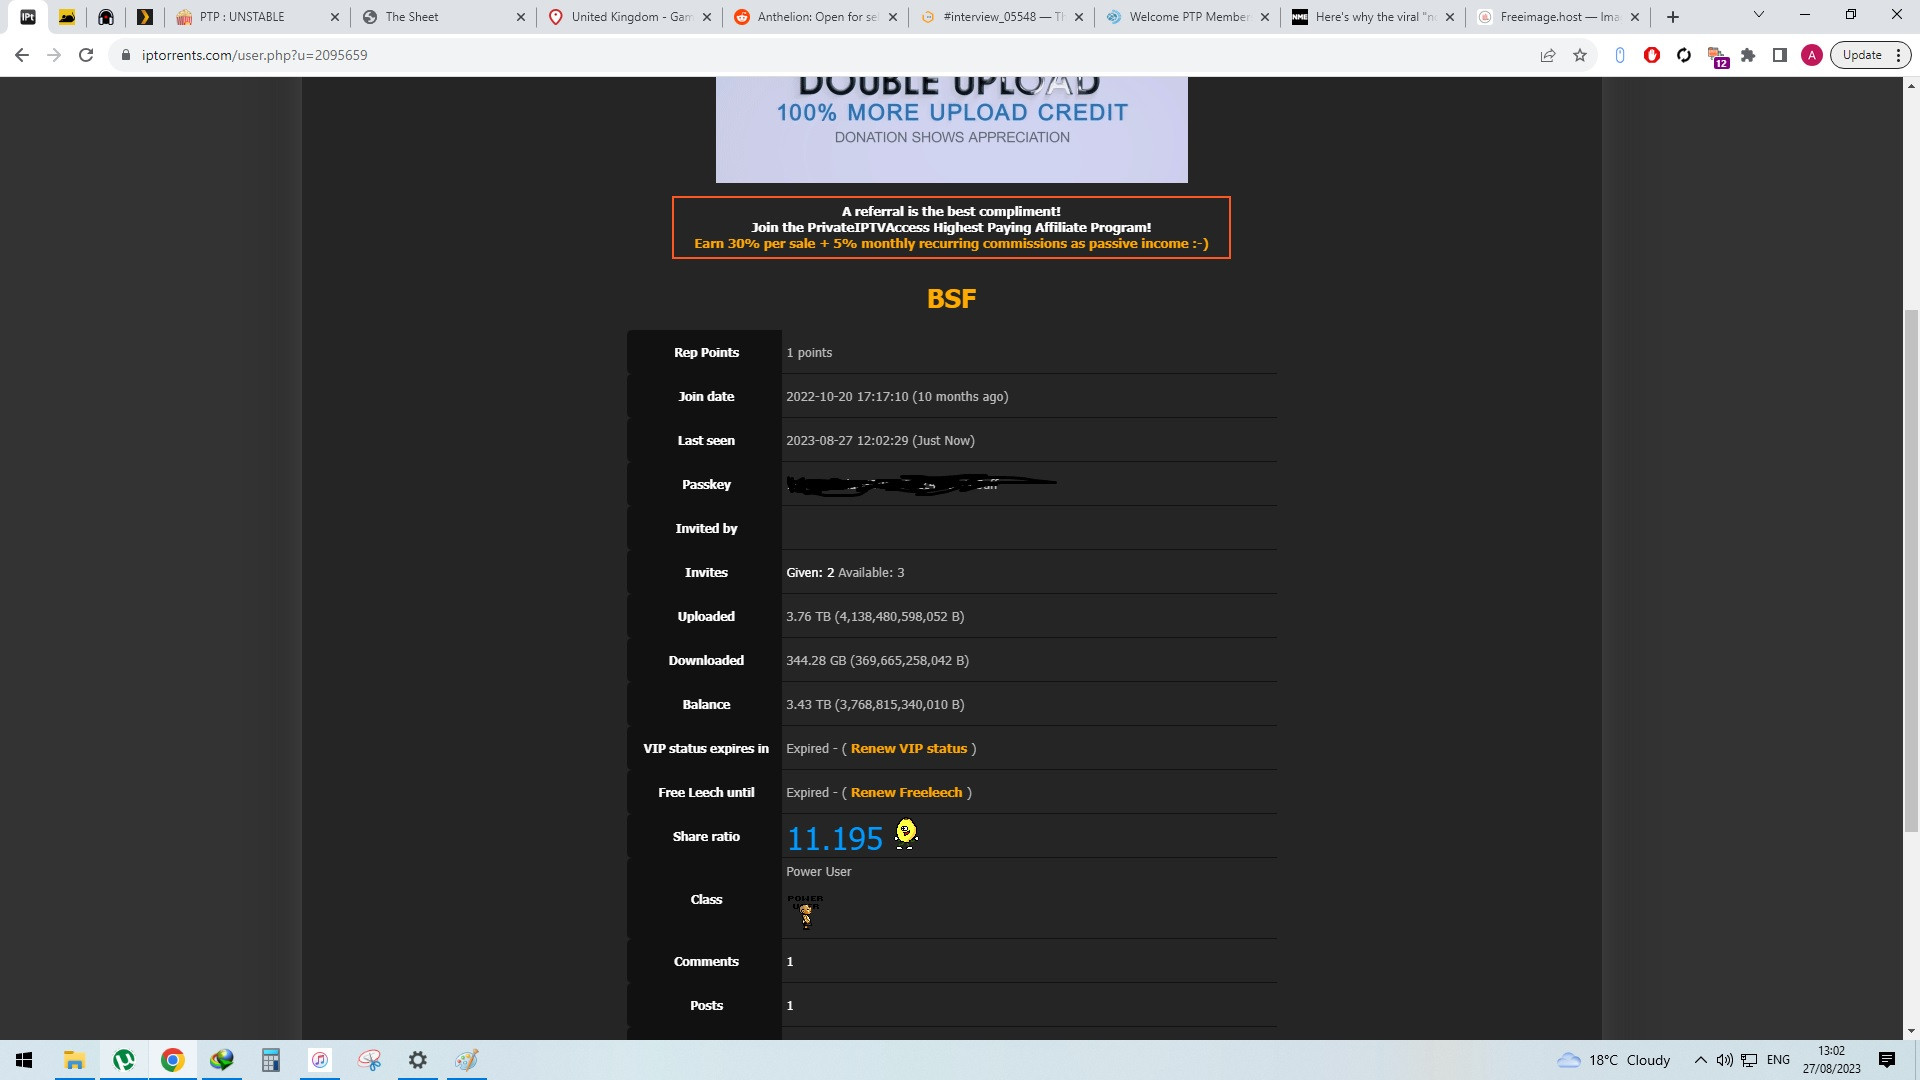
Task: Open uTorrent from the taskbar
Action: click(124, 1060)
